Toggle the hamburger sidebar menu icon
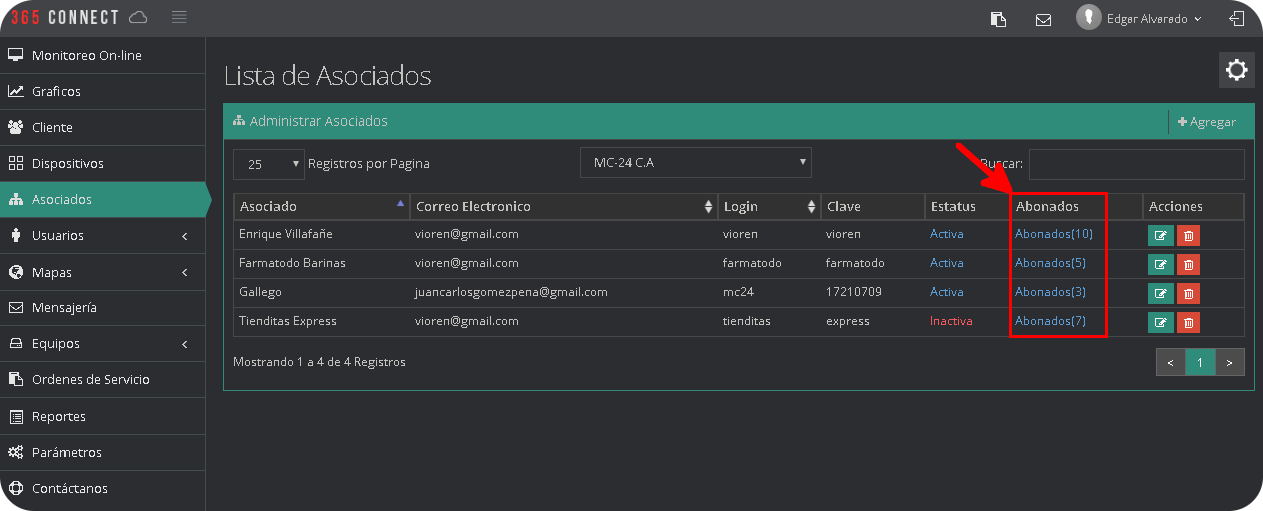This screenshot has width=1263, height=511. pyautogui.click(x=179, y=17)
